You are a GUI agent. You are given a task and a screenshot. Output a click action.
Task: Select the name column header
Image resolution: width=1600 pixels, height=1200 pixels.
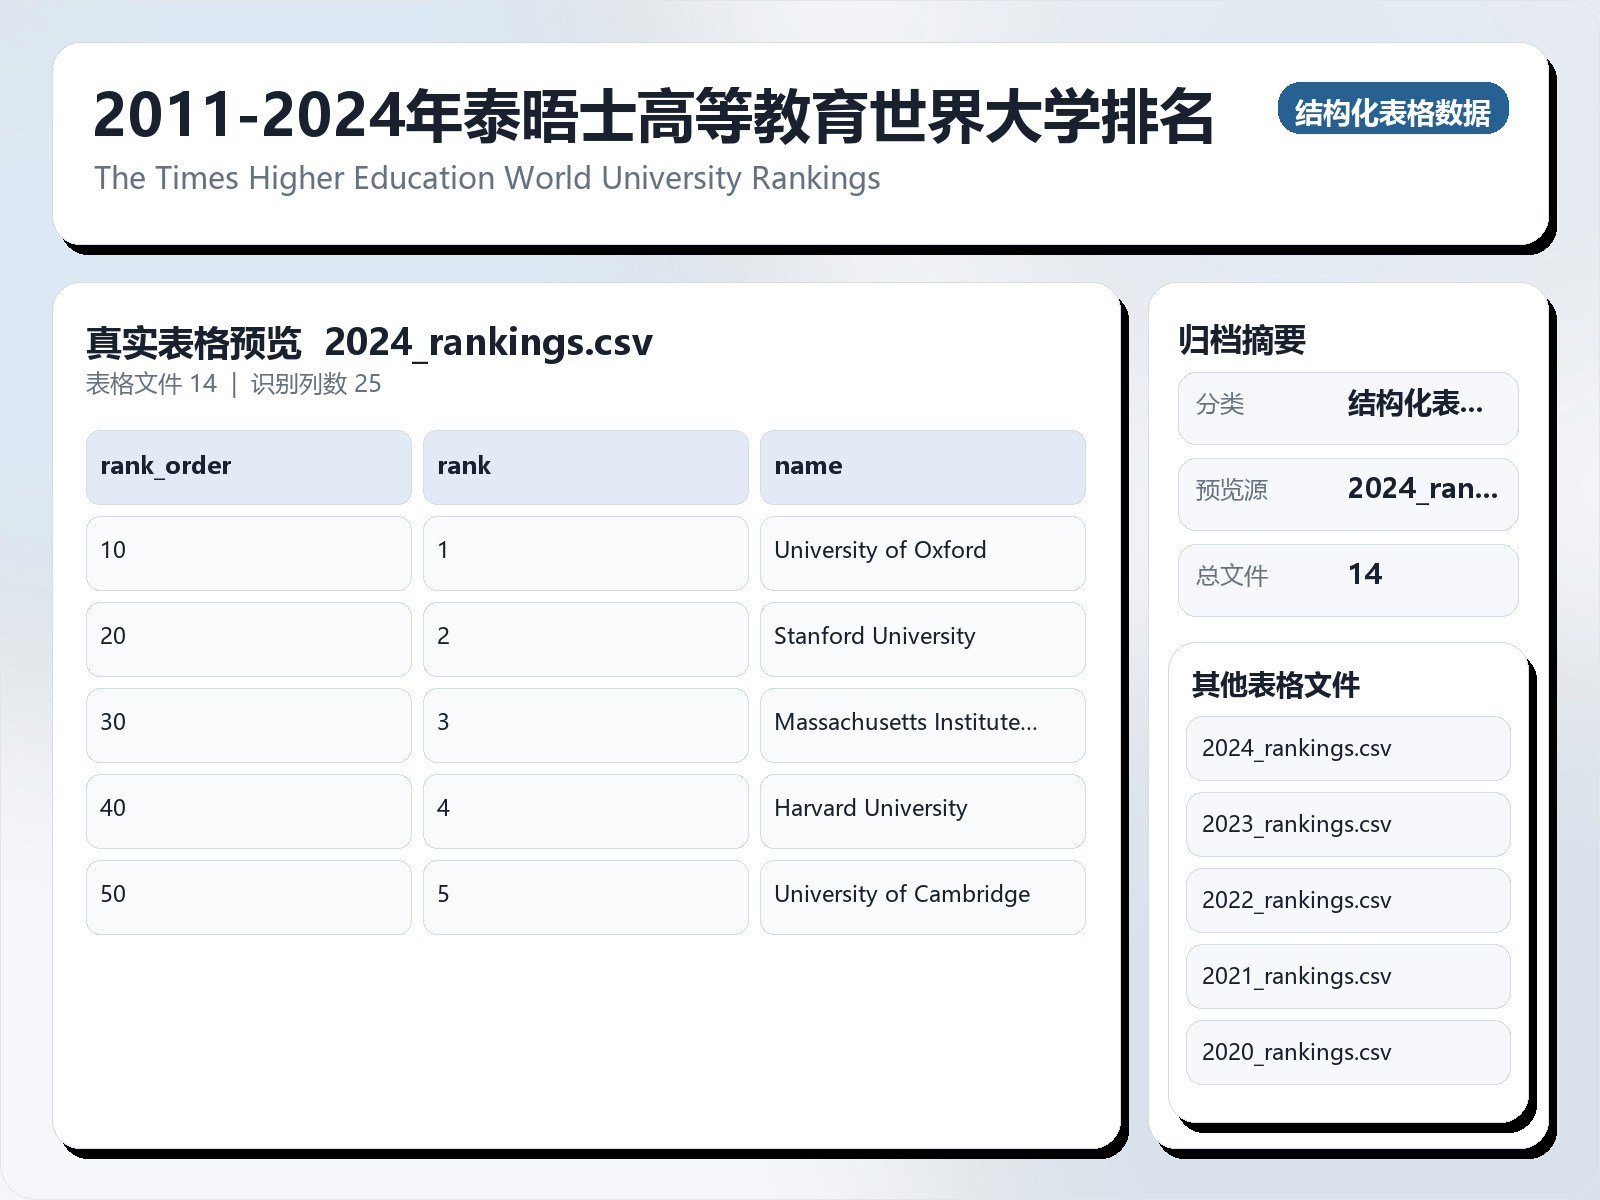[922, 466]
